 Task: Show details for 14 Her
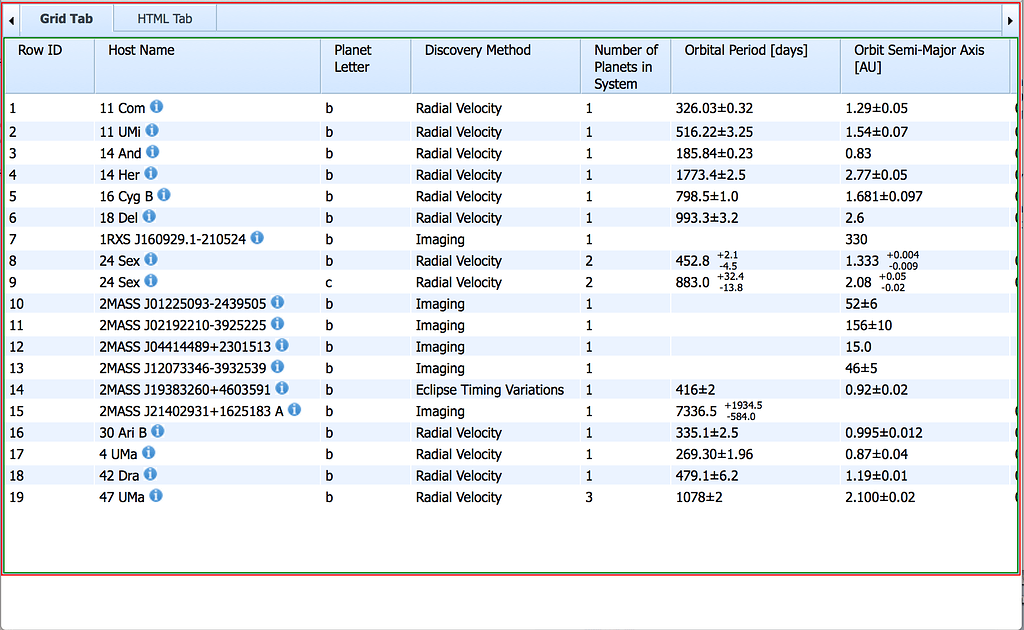click(150, 175)
